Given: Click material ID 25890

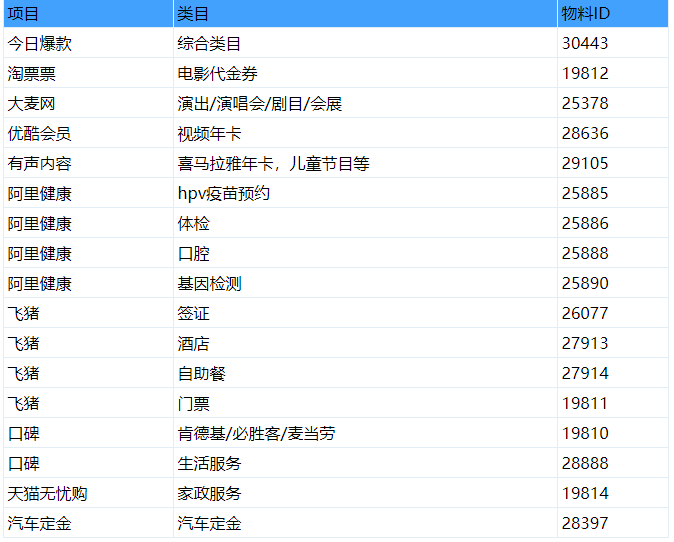Looking at the screenshot, I should coord(613,283).
